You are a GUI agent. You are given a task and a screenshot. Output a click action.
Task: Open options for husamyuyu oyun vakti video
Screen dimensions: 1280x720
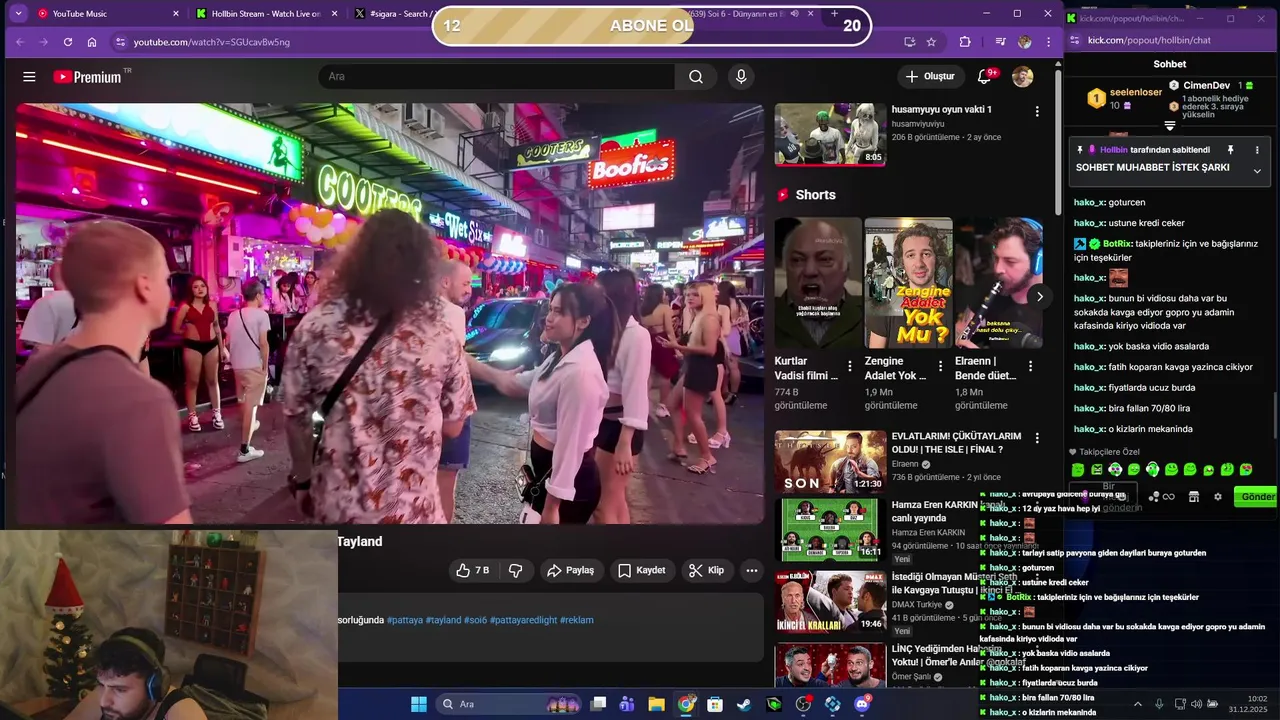[x=1037, y=111]
